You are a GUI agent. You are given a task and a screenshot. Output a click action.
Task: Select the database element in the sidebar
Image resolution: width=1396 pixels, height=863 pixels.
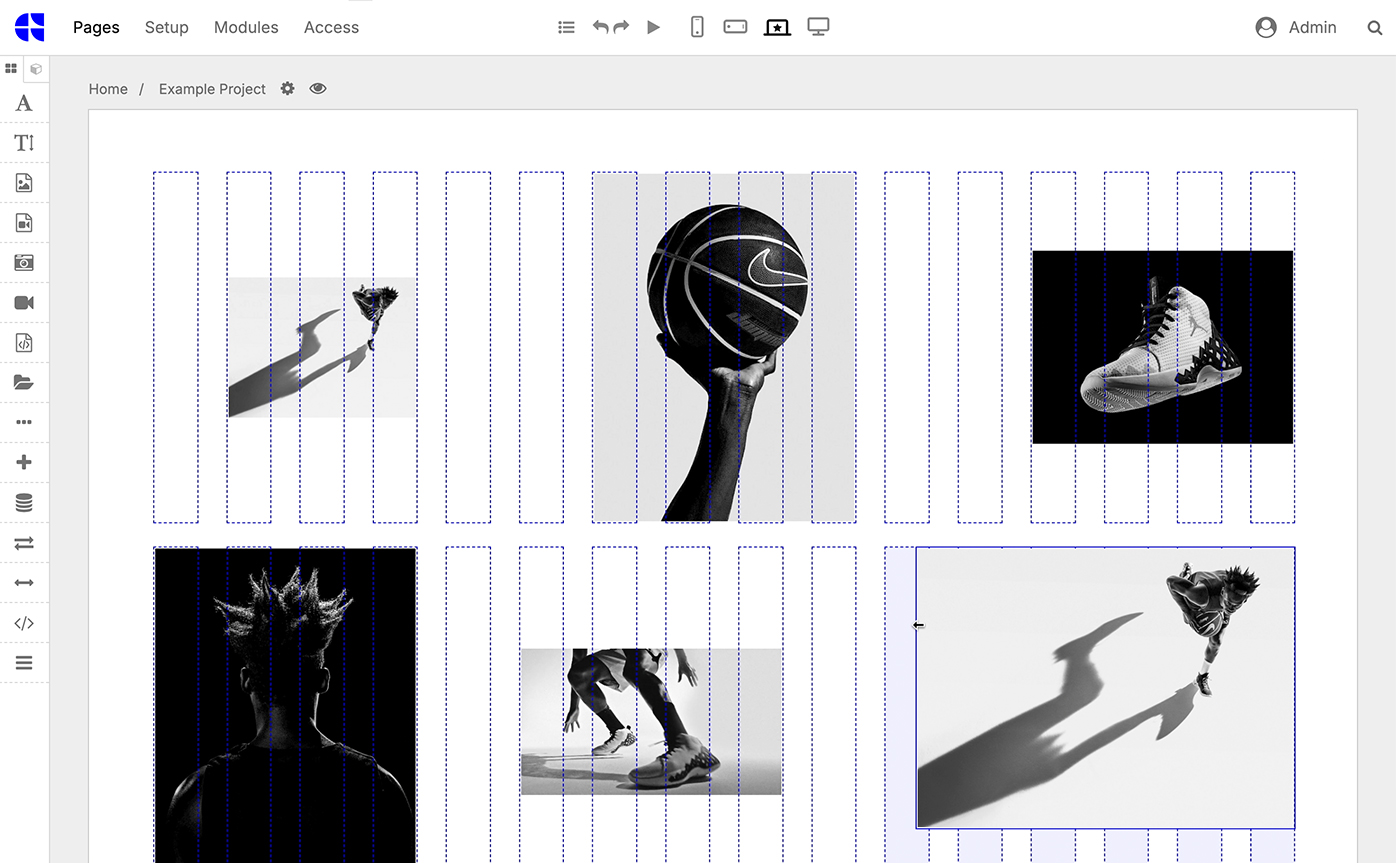click(24, 502)
